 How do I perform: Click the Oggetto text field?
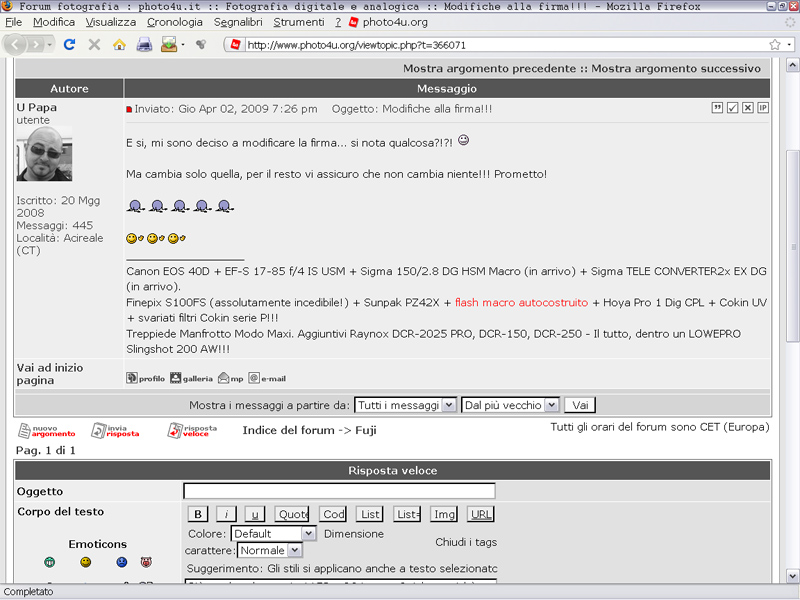click(x=339, y=491)
